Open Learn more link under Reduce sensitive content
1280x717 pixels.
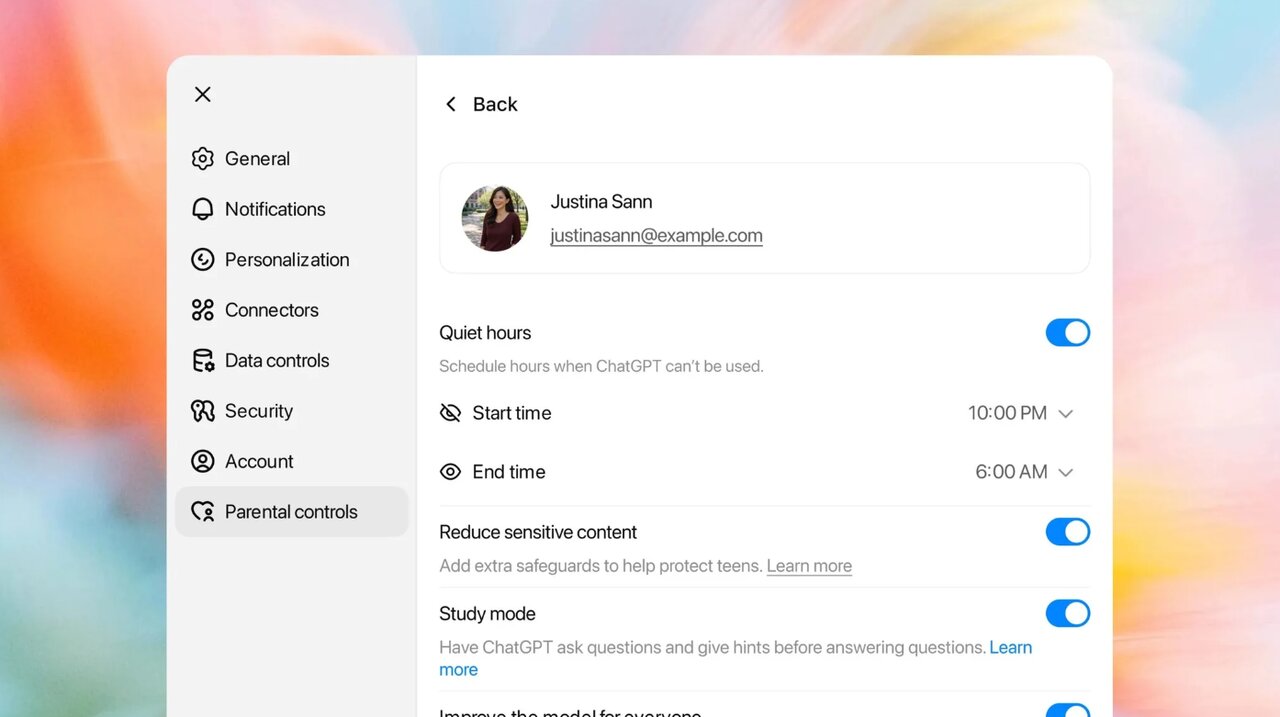point(809,566)
